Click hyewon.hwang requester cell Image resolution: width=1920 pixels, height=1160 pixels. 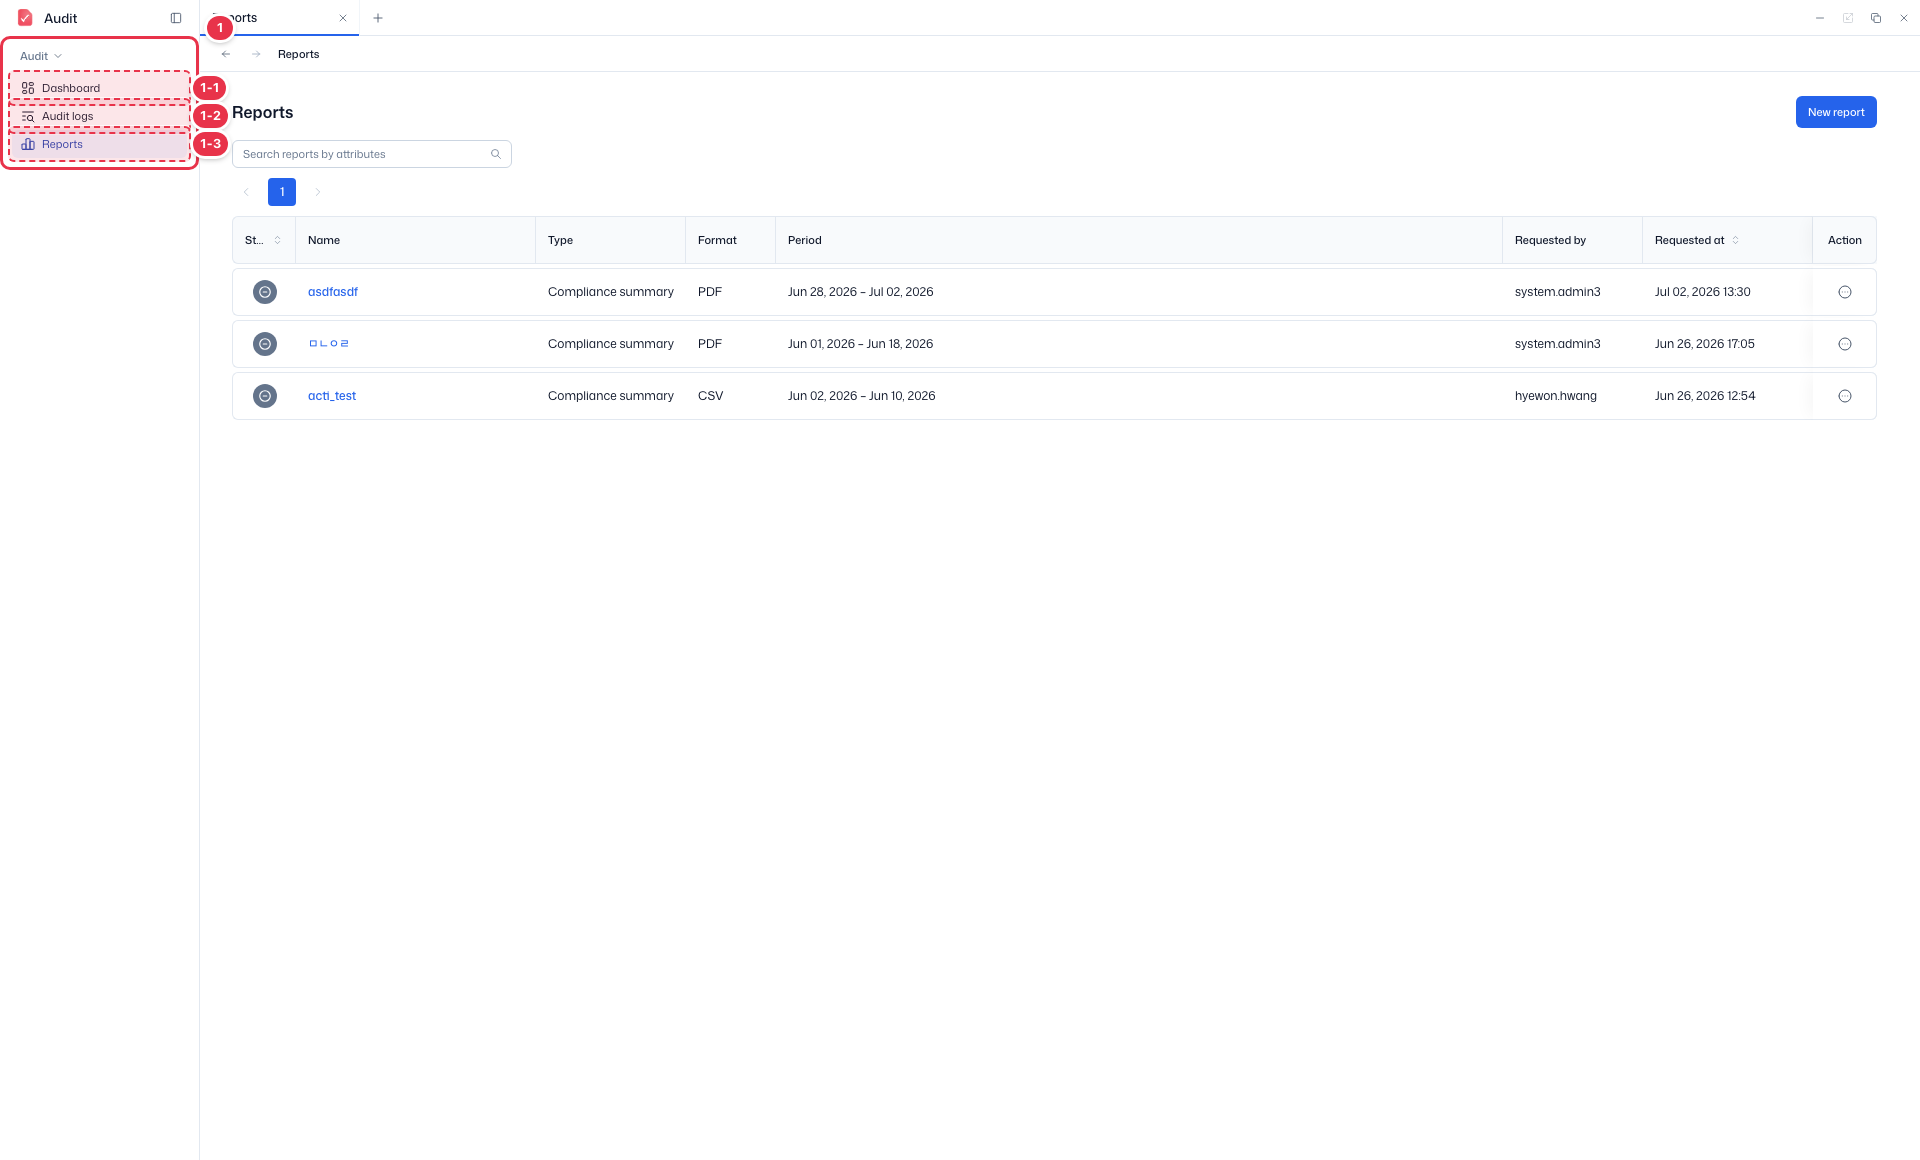pyautogui.click(x=1556, y=396)
